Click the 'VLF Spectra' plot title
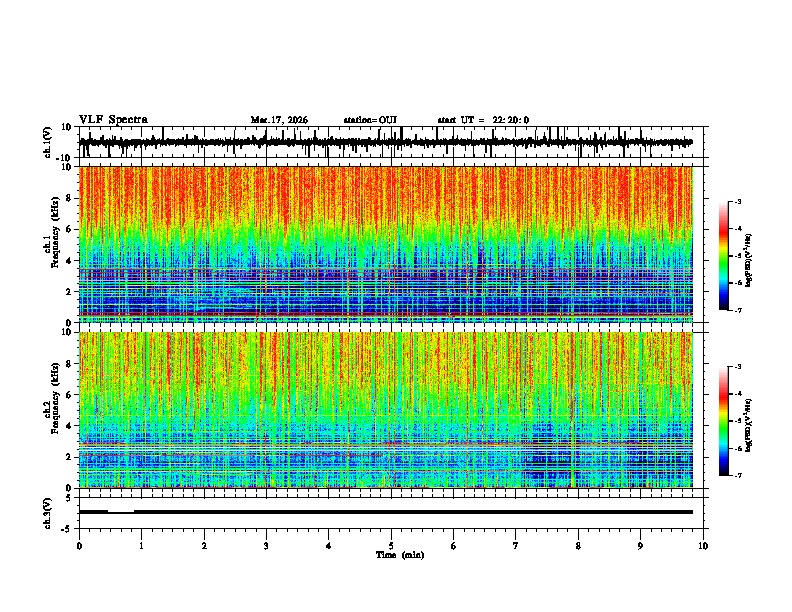 click(113, 120)
